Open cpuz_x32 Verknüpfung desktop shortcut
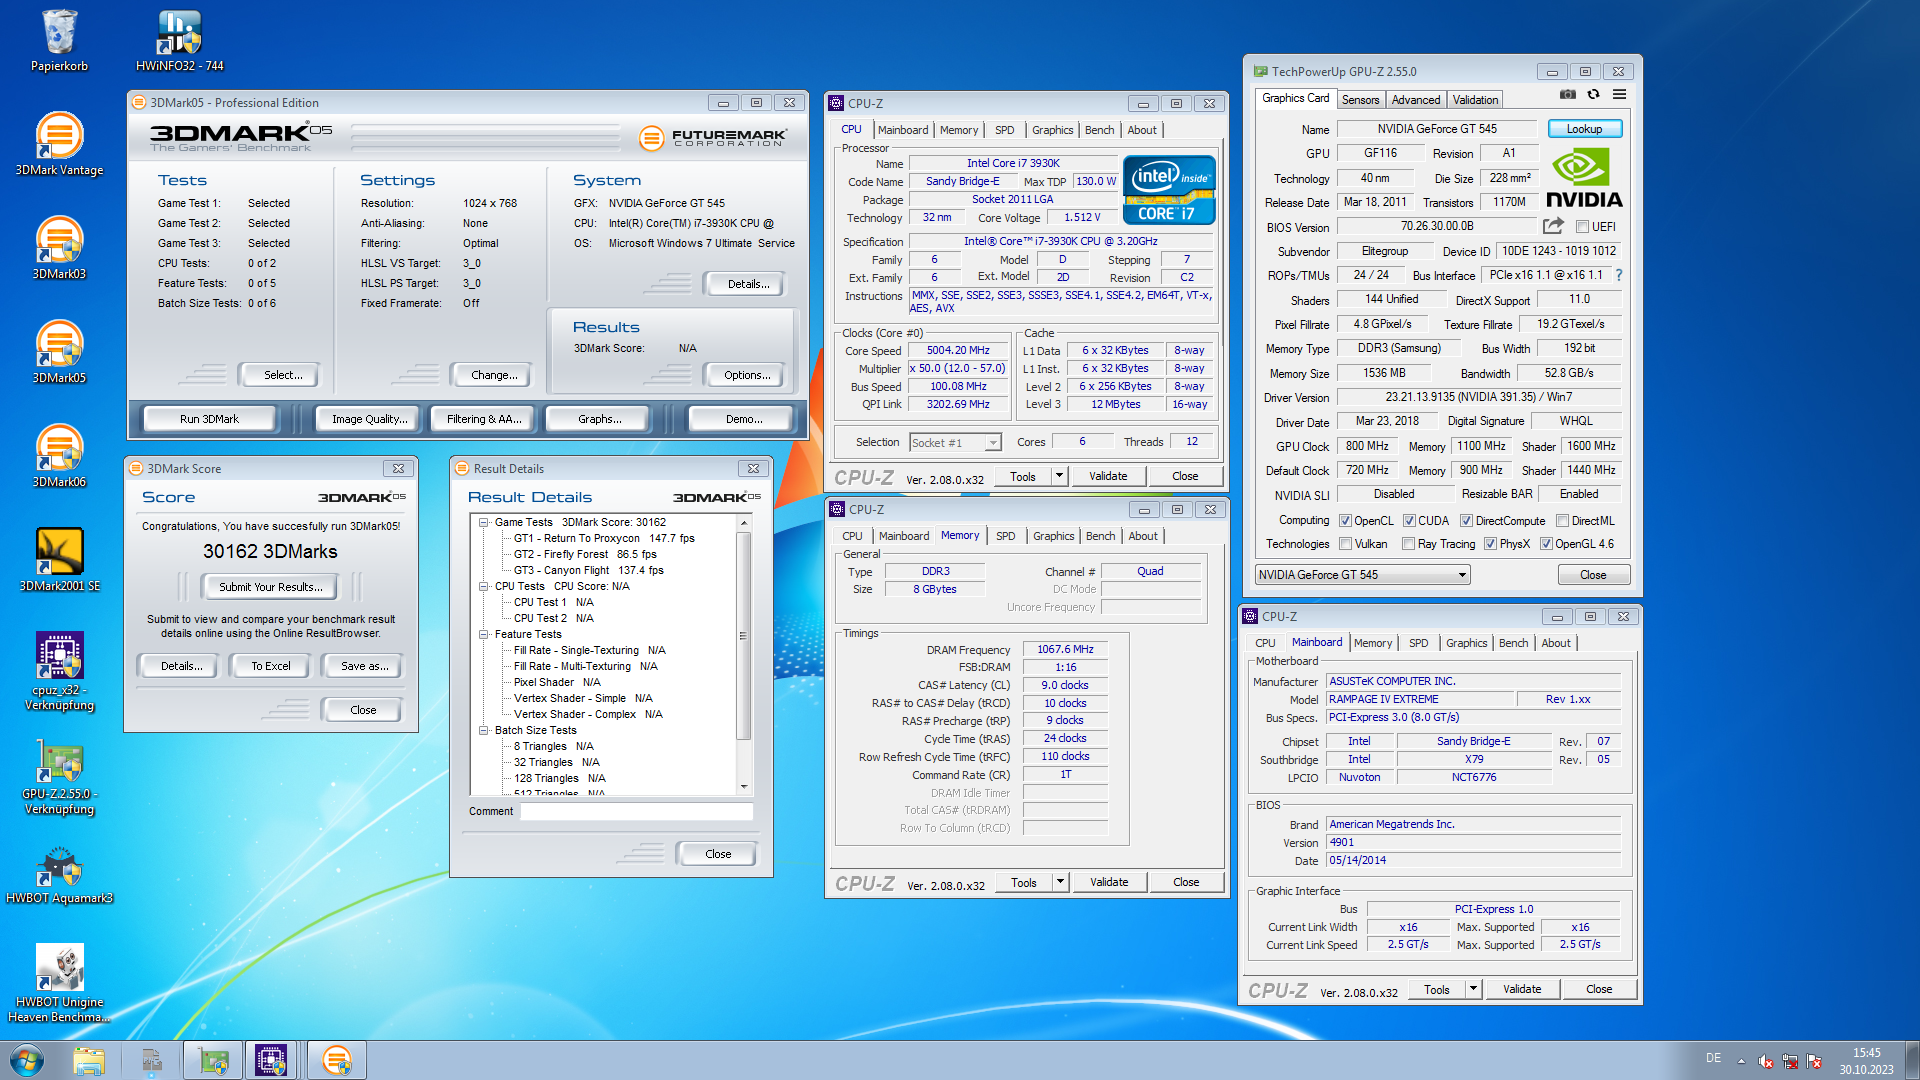 pos(59,670)
